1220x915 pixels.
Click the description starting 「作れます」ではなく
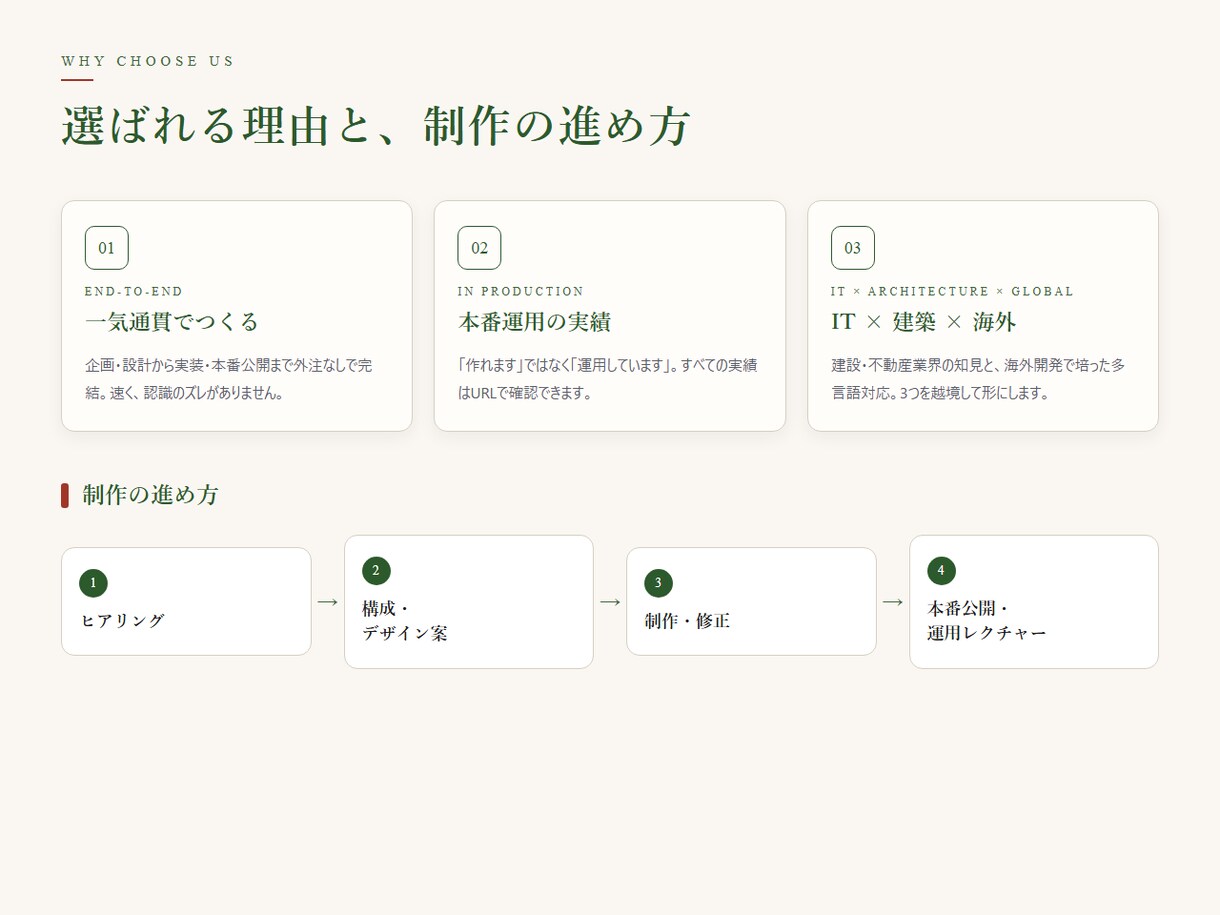coord(607,379)
